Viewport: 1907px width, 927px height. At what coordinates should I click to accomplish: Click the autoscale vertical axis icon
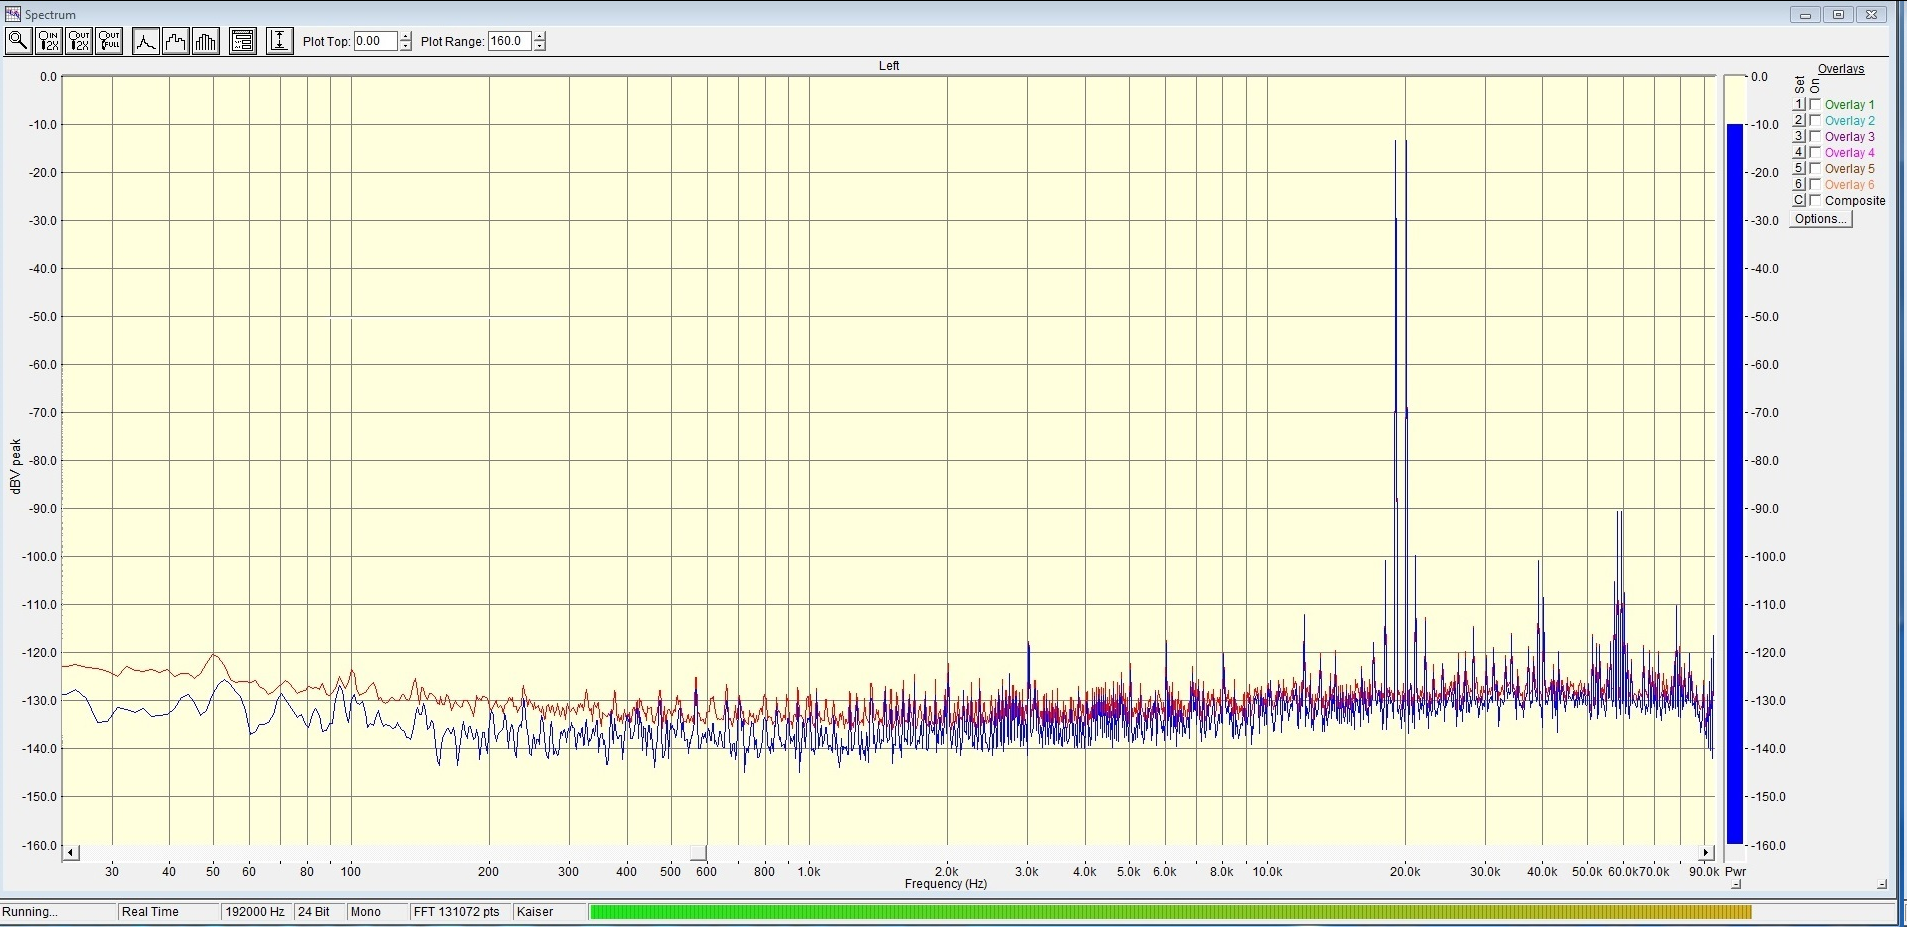point(280,41)
